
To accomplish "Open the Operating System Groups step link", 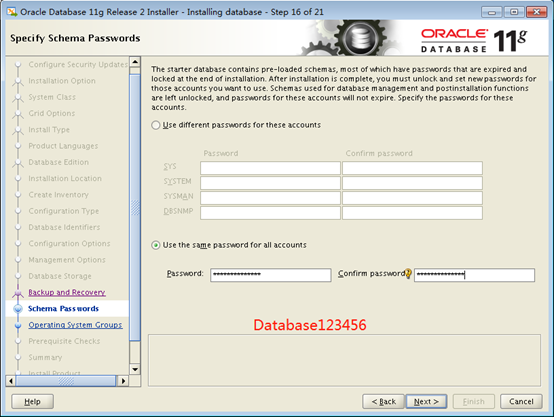I will pos(75,325).
